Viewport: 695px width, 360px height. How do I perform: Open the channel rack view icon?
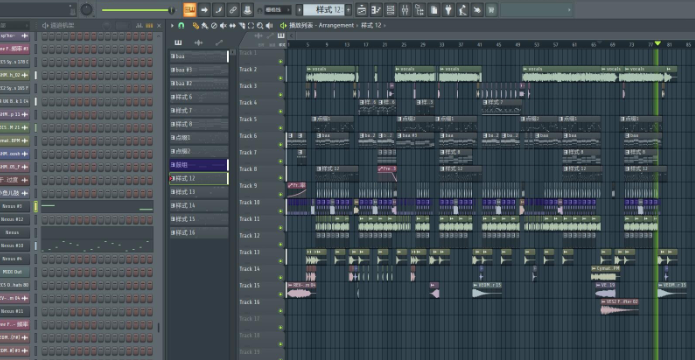point(390,10)
